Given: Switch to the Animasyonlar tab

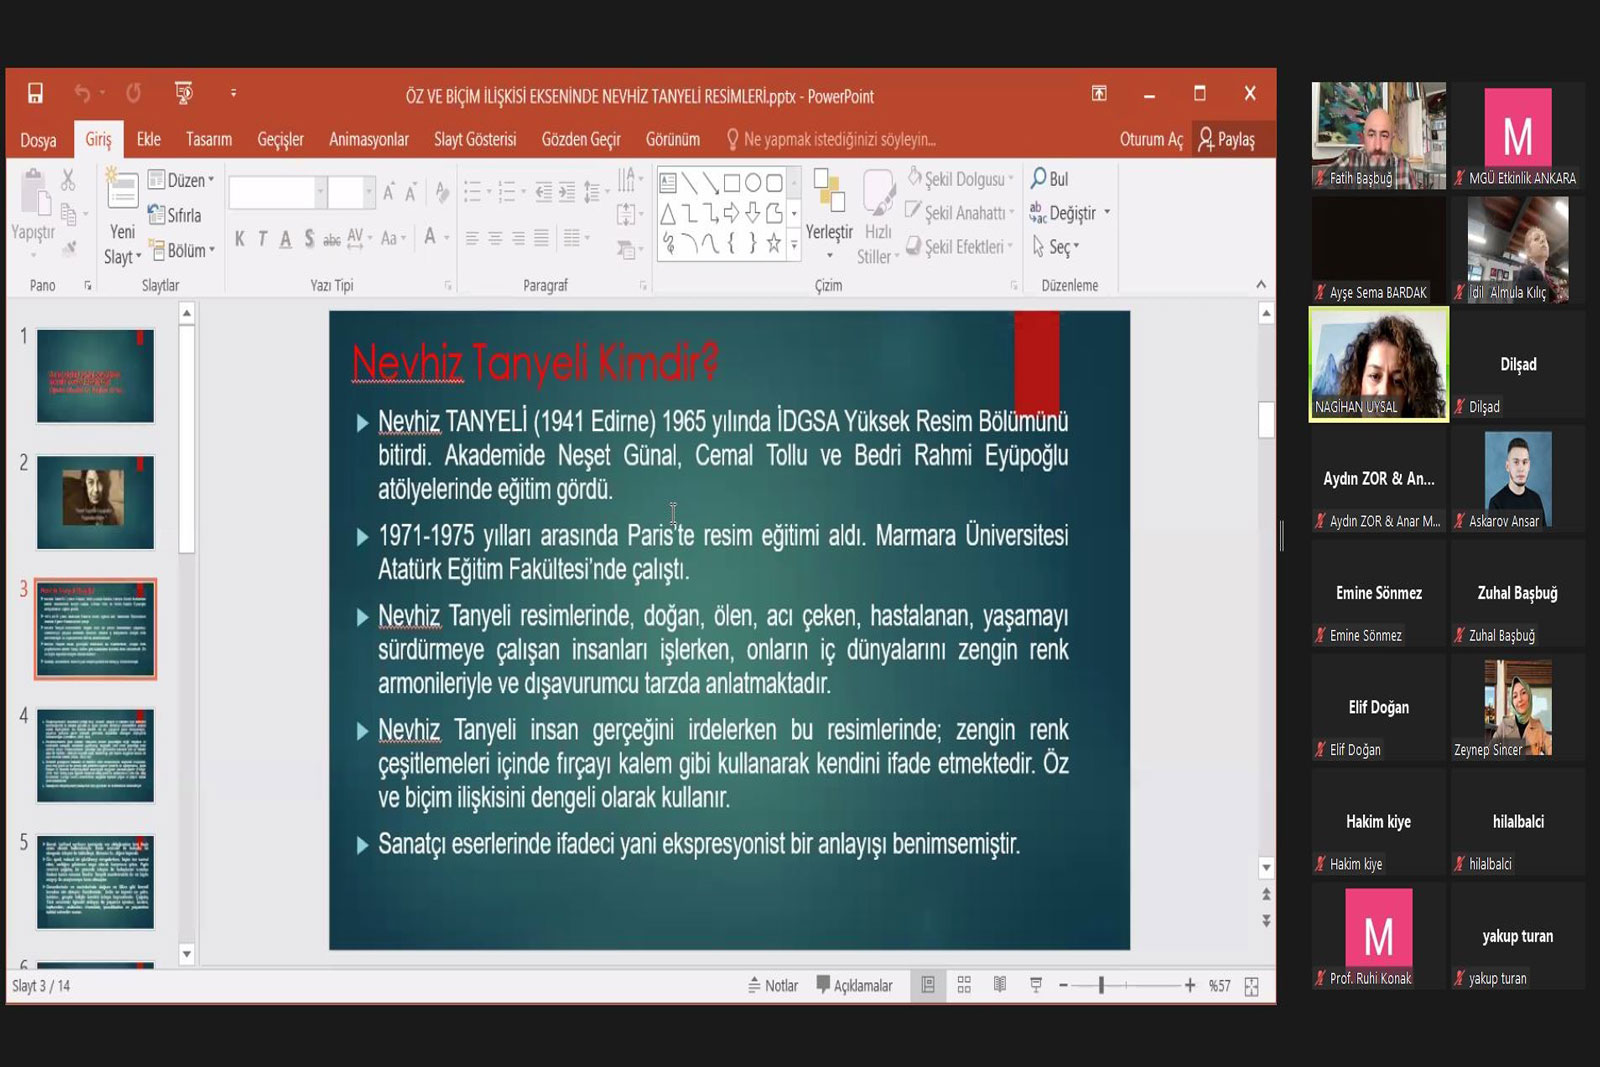Looking at the screenshot, I should (x=368, y=140).
